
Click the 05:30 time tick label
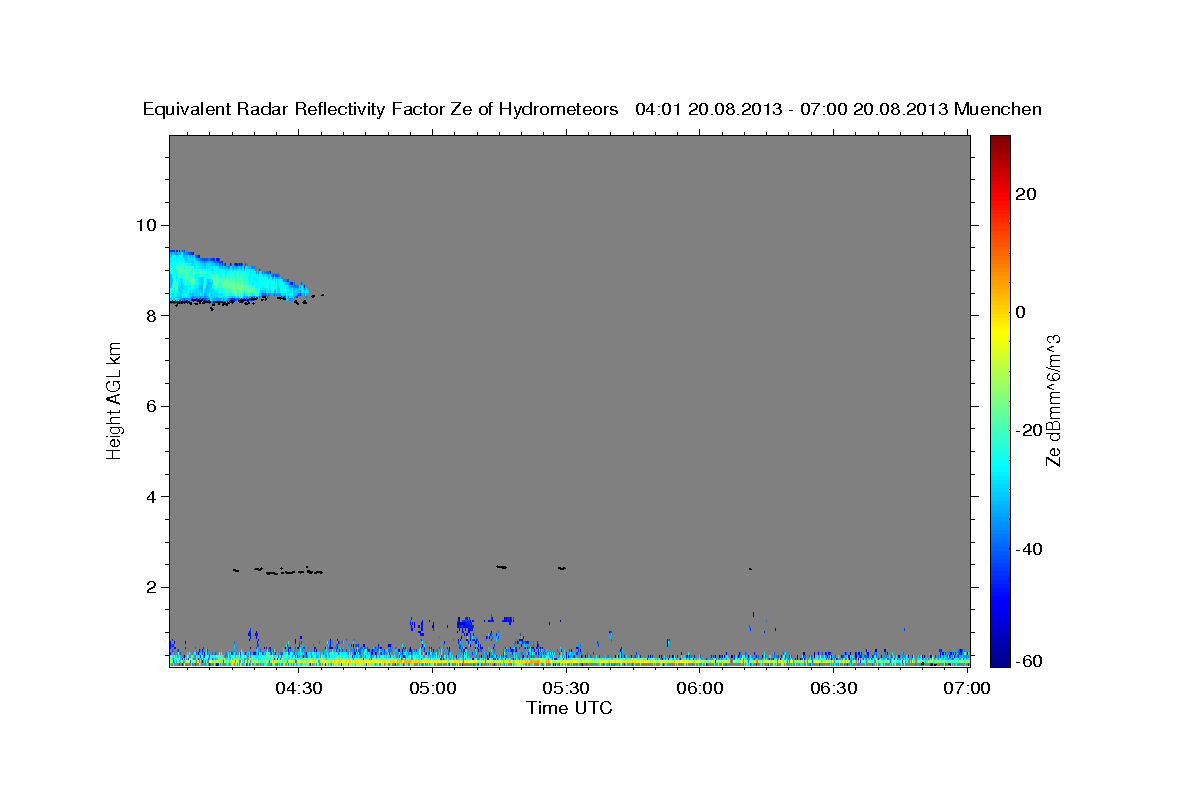pyautogui.click(x=566, y=688)
